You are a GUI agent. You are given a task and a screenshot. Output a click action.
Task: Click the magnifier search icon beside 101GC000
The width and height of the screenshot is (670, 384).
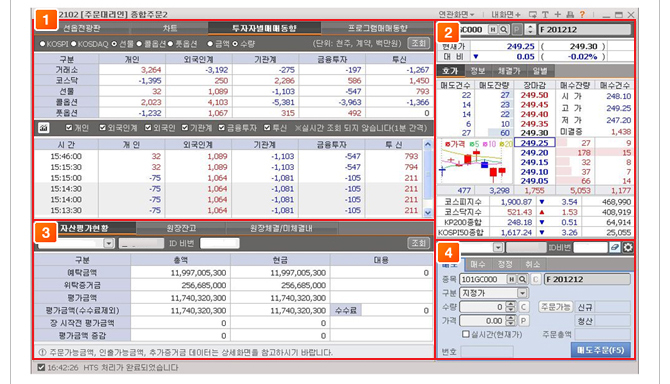[522, 279]
